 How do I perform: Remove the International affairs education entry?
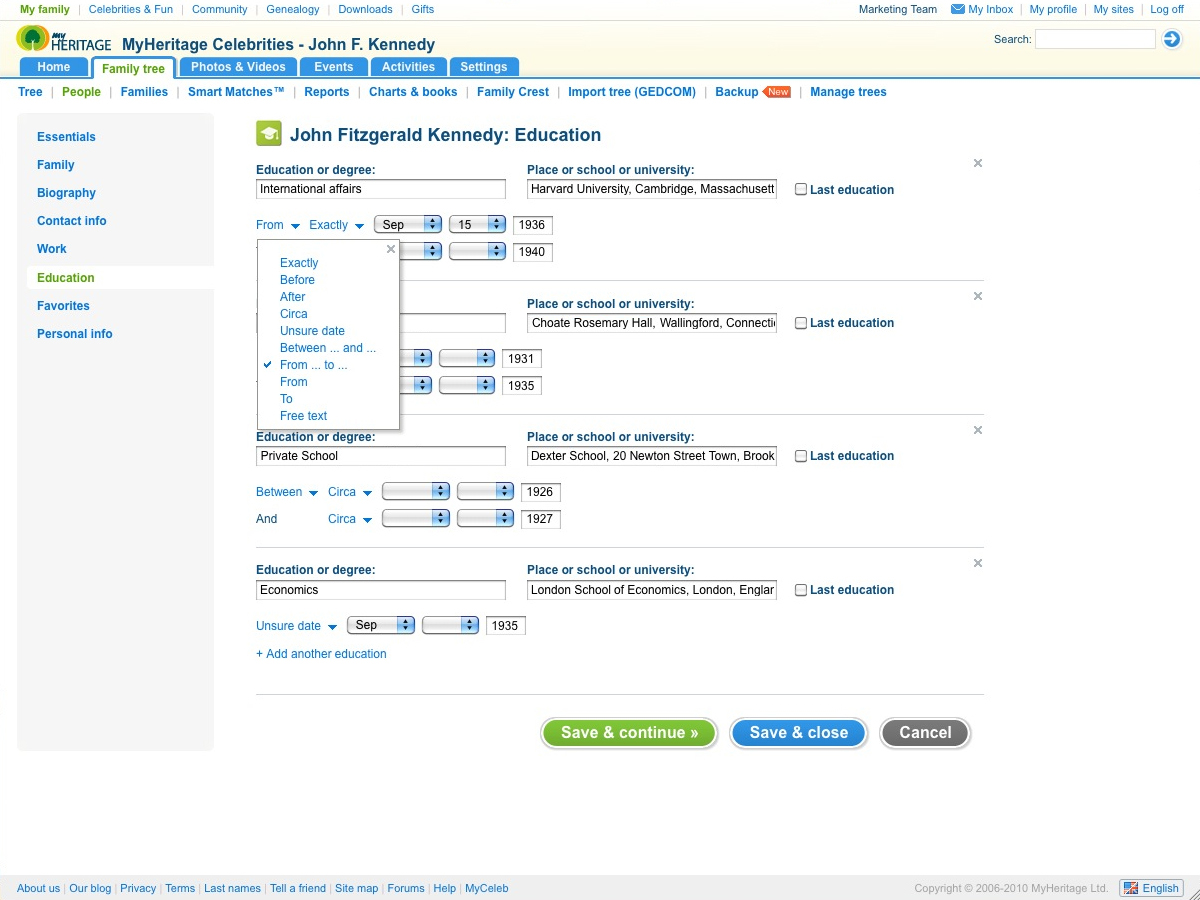pyautogui.click(x=978, y=163)
